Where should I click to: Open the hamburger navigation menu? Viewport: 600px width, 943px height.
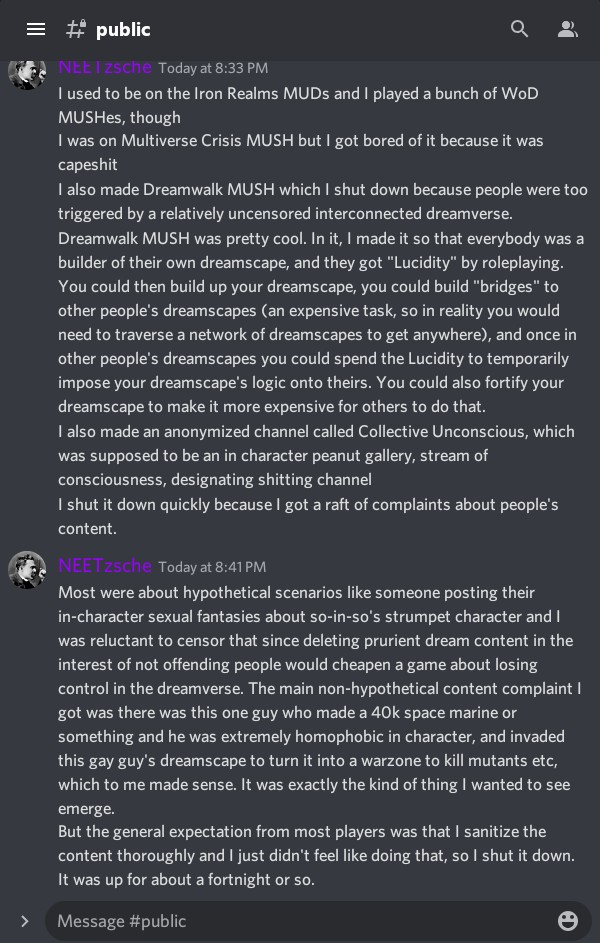coord(36,29)
